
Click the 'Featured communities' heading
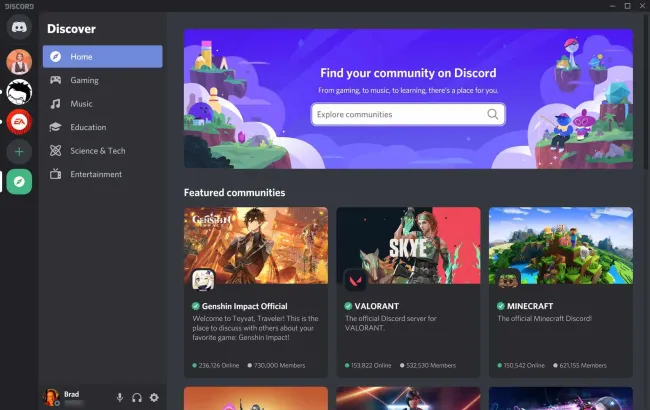point(235,192)
